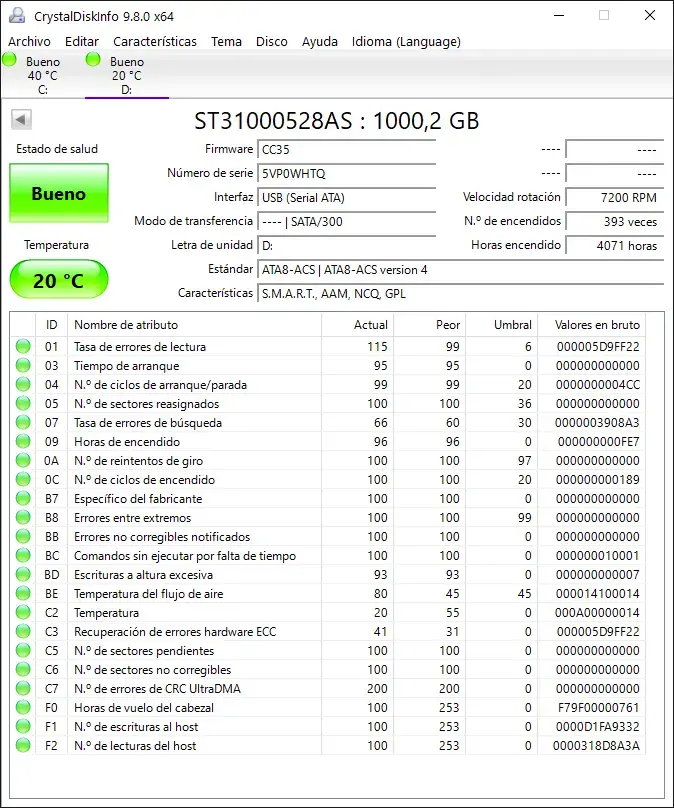674x808 pixels.
Task: Click status dot for Recuperación de errores hardware ECC
Action: pos(23,631)
